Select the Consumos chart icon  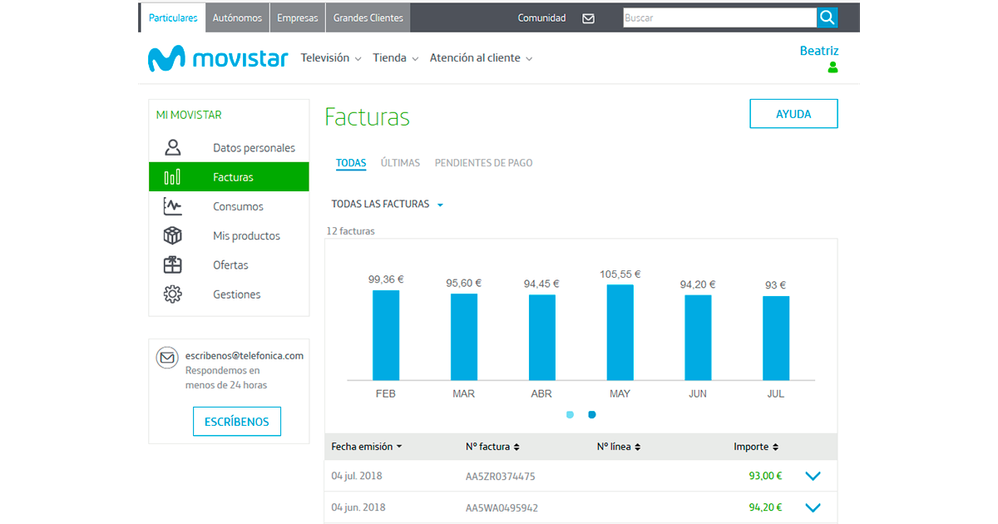pos(173,206)
